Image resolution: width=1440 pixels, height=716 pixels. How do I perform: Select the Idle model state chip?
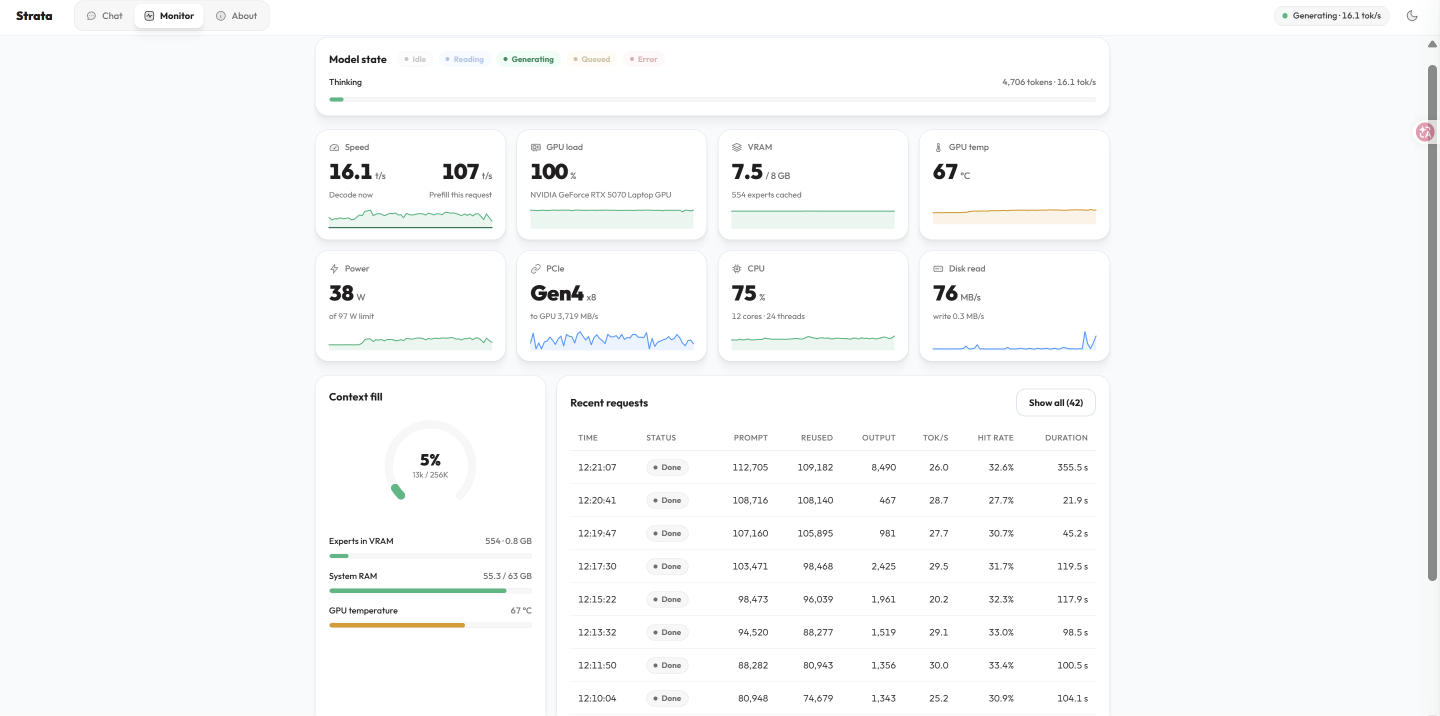(415, 59)
